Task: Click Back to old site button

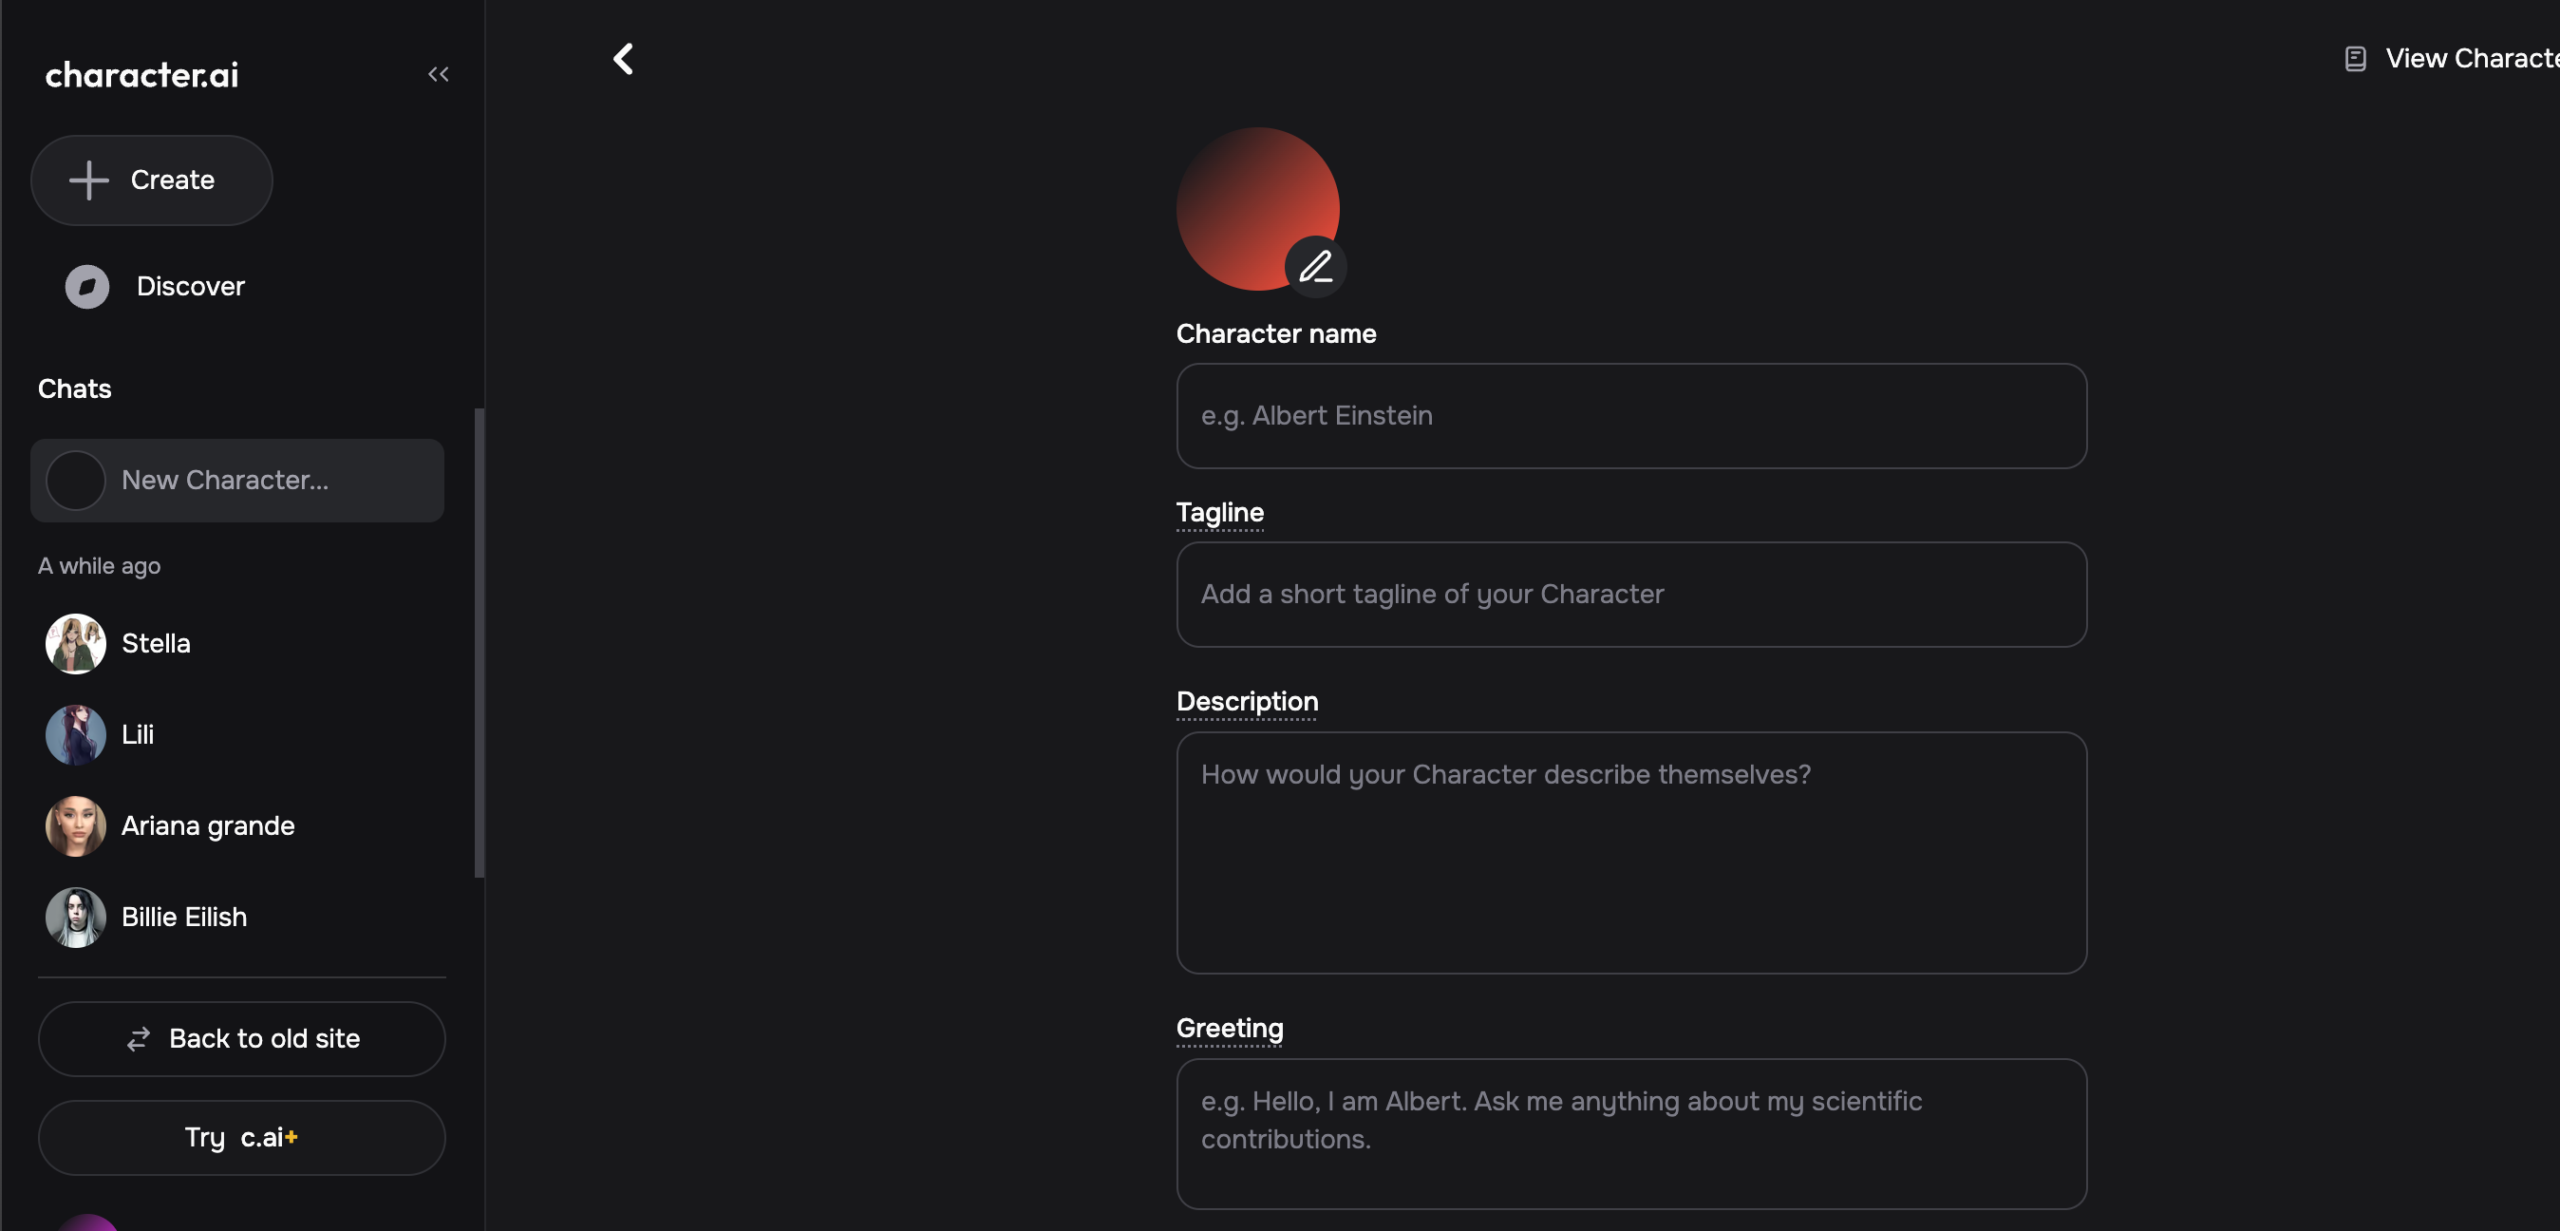Action: [x=242, y=1039]
